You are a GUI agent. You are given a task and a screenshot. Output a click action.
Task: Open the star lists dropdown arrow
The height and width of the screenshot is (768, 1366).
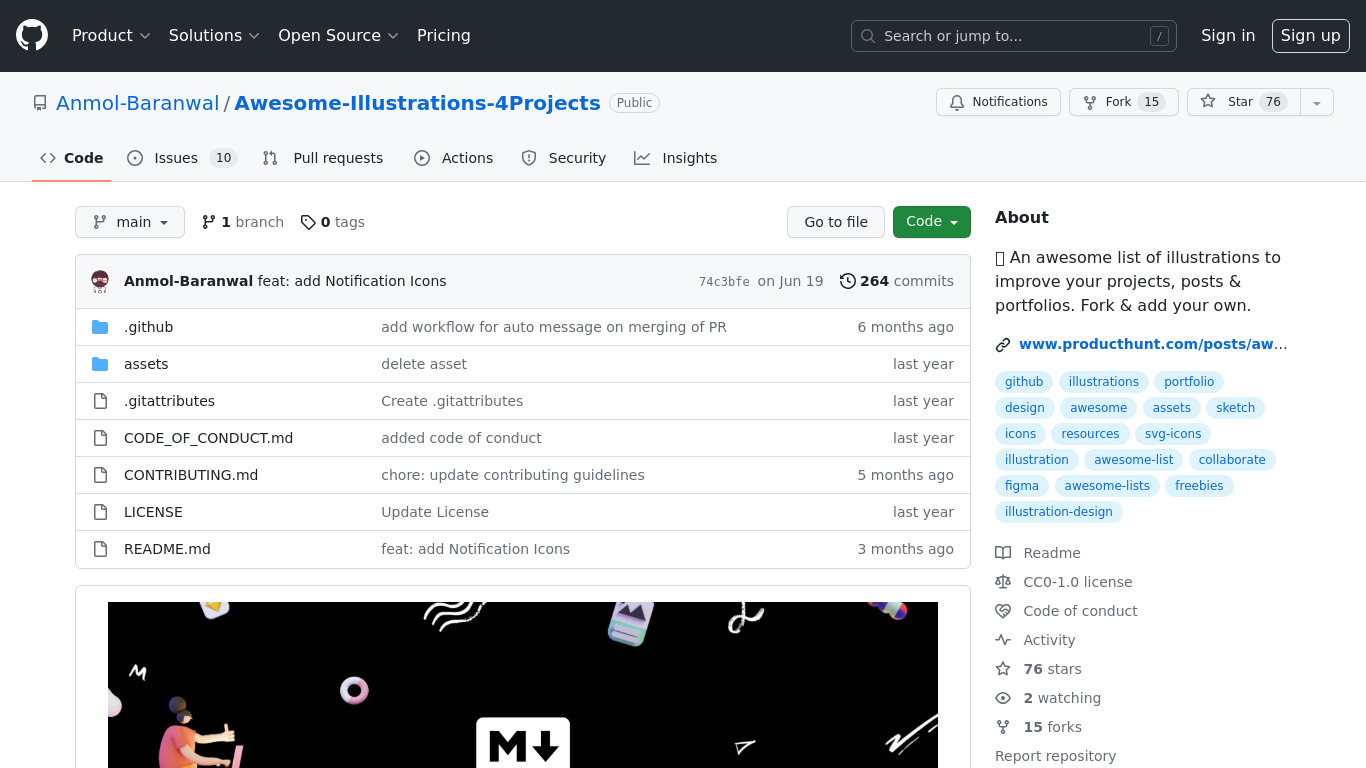click(x=1317, y=102)
